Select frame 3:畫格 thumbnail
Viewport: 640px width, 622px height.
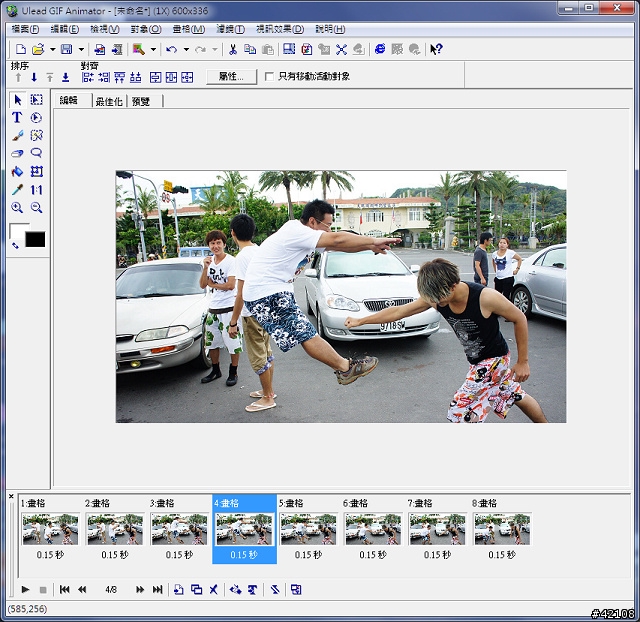point(179,529)
